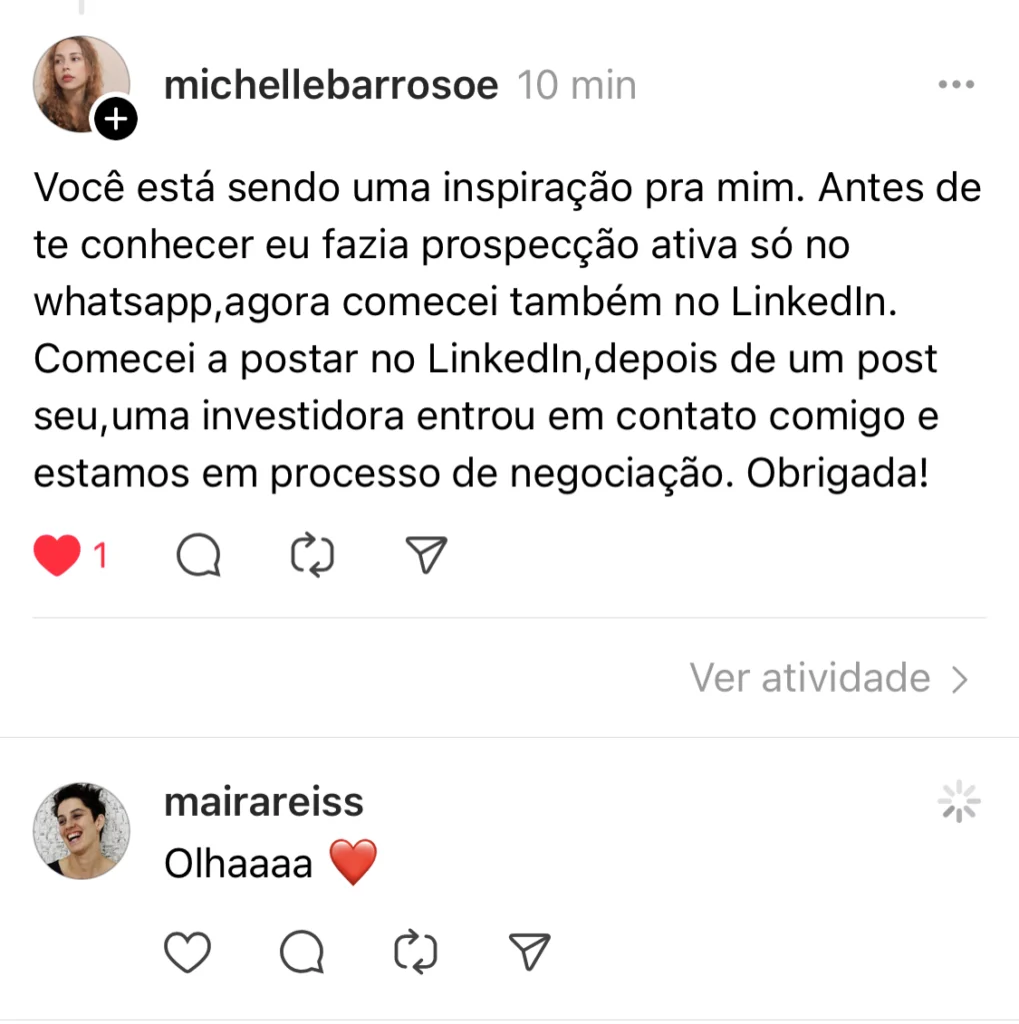Repost mairareiss's reply
Viewport: 1019px width, 1024px height.
(415, 952)
